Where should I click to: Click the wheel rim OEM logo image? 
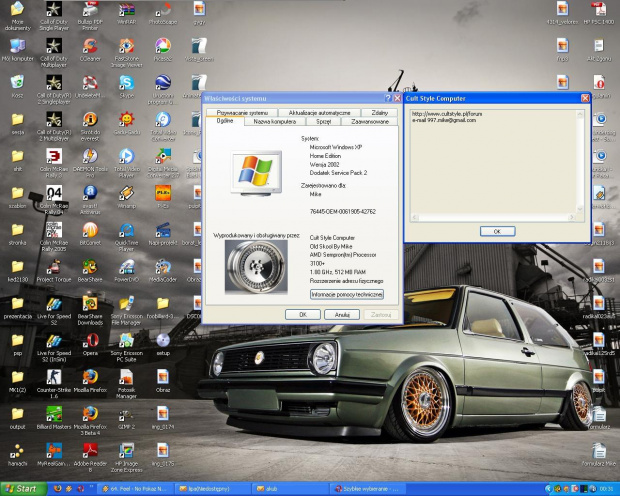click(x=256, y=267)
